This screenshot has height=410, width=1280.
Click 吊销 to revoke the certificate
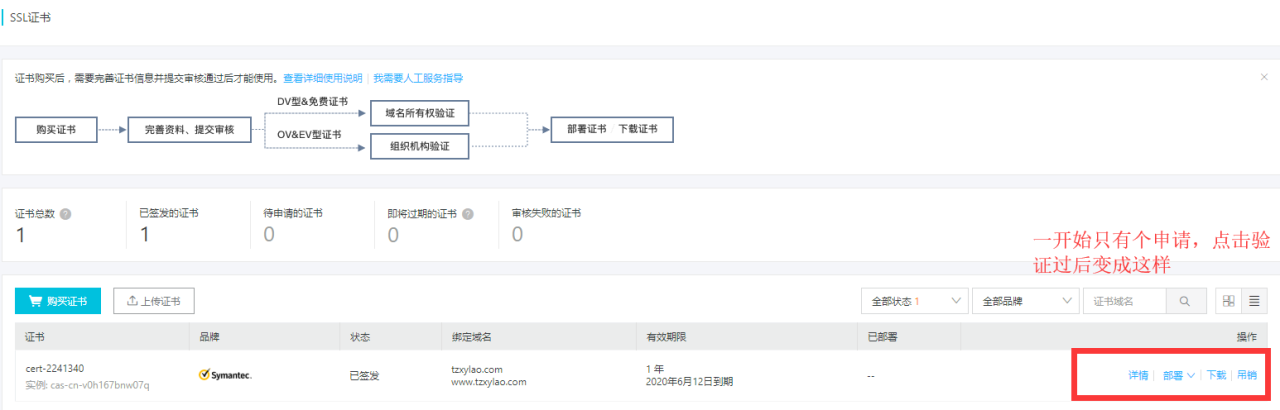[x=1247, y=375]
